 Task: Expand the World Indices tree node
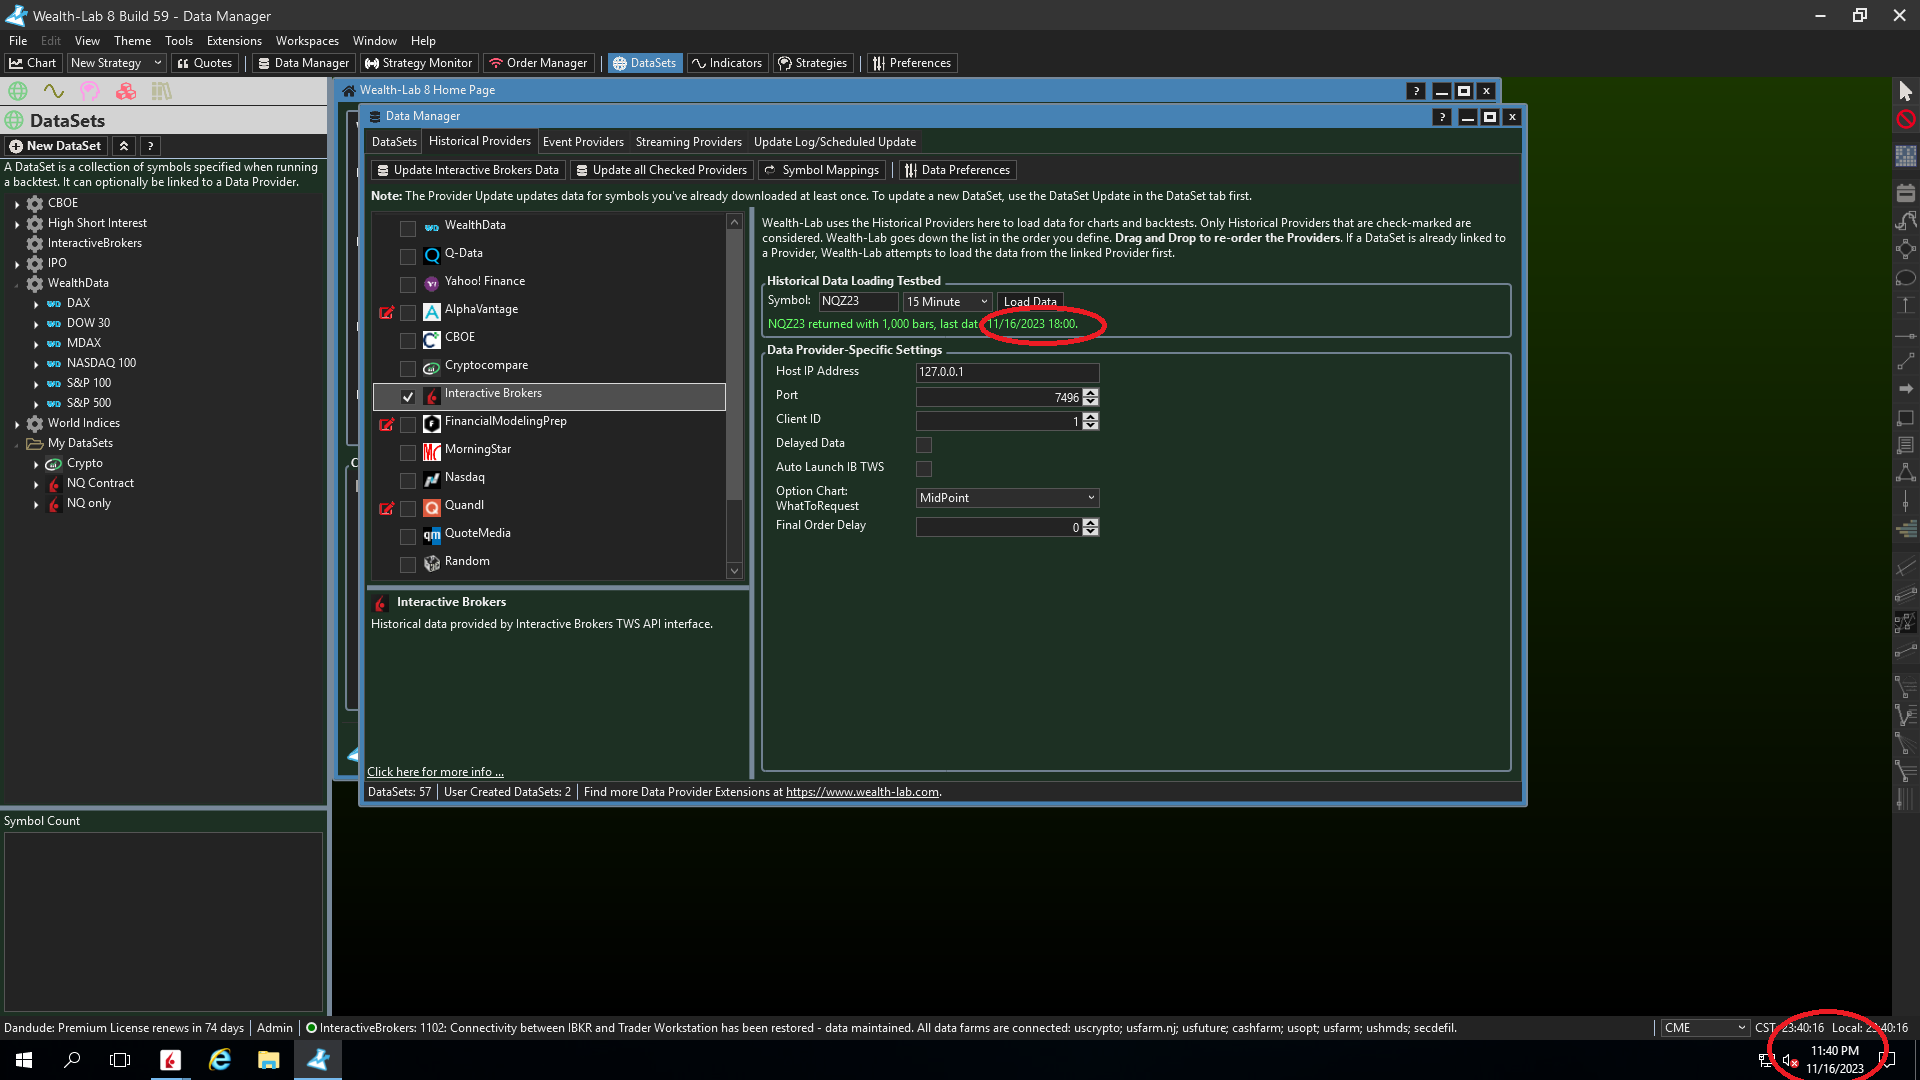coord(17,424)
